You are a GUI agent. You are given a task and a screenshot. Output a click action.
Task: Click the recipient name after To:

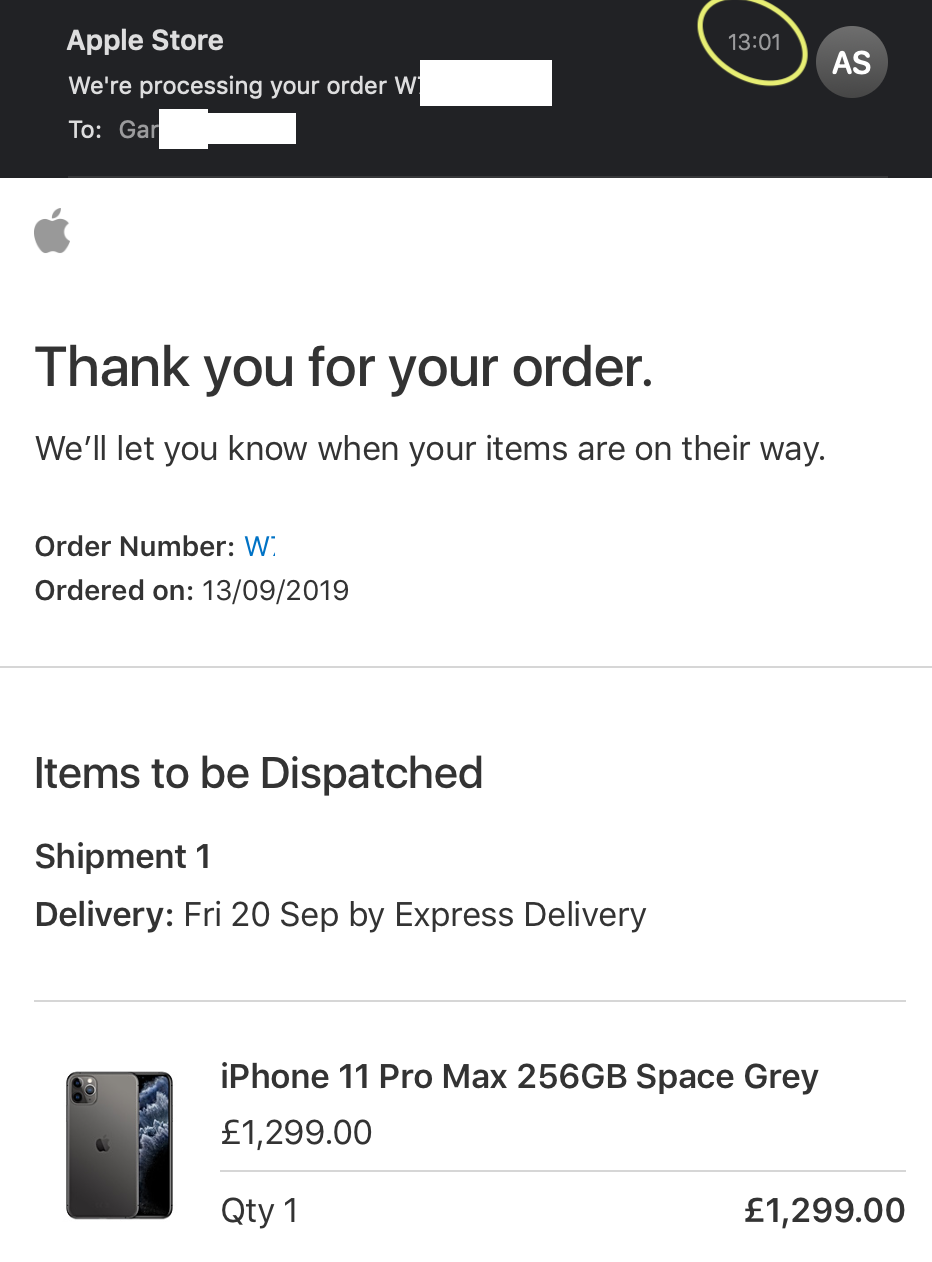pyautogui.click(x=207, y=129)
